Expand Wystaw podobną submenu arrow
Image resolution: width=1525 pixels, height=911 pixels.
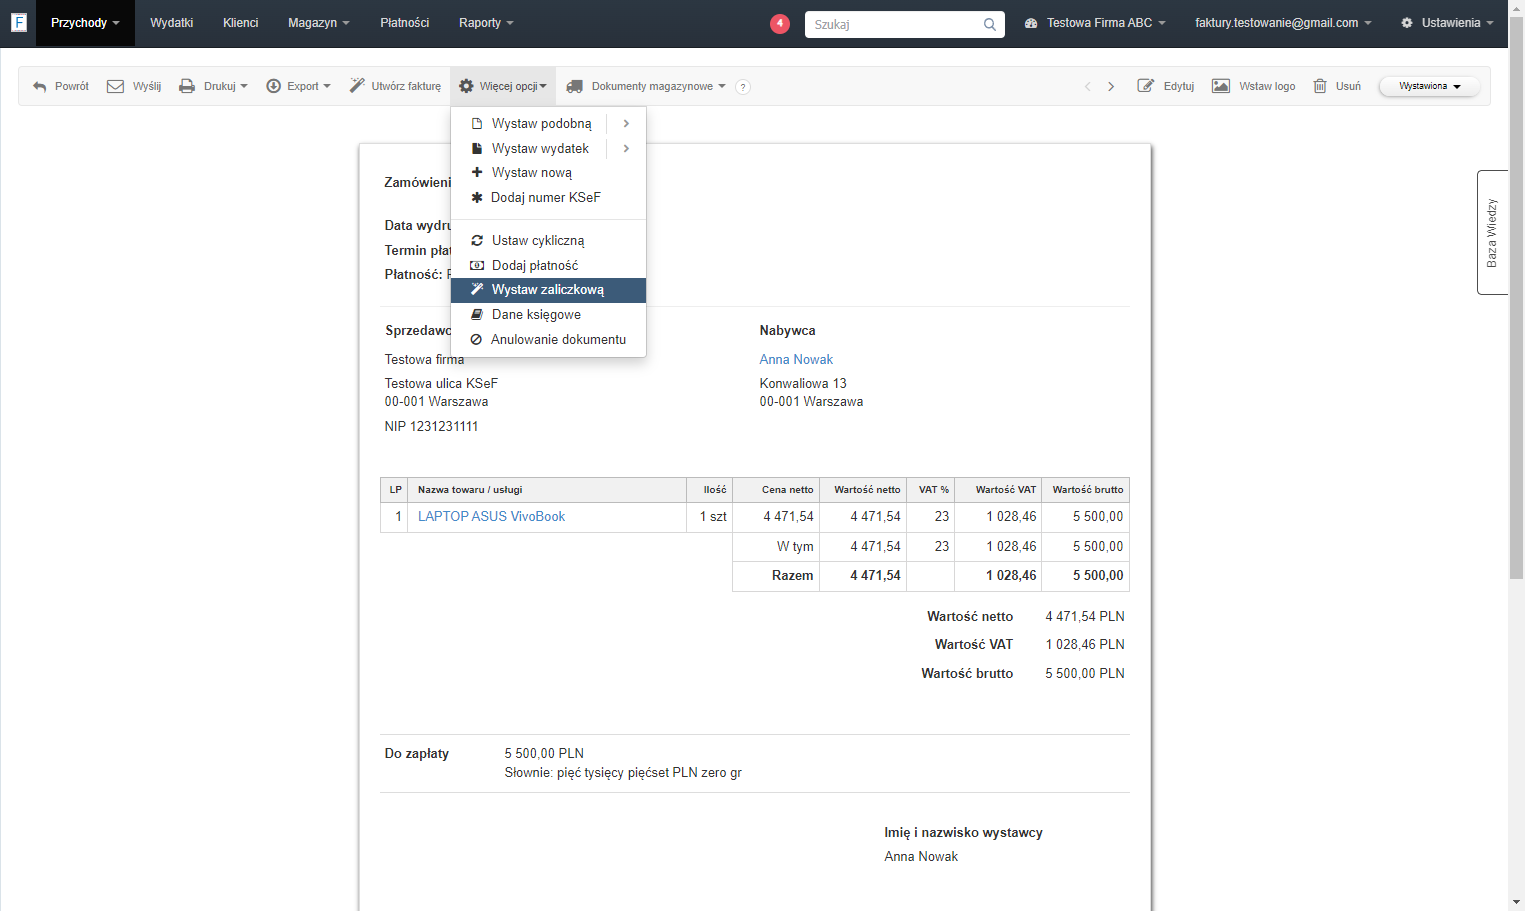[x=626, y=124]
